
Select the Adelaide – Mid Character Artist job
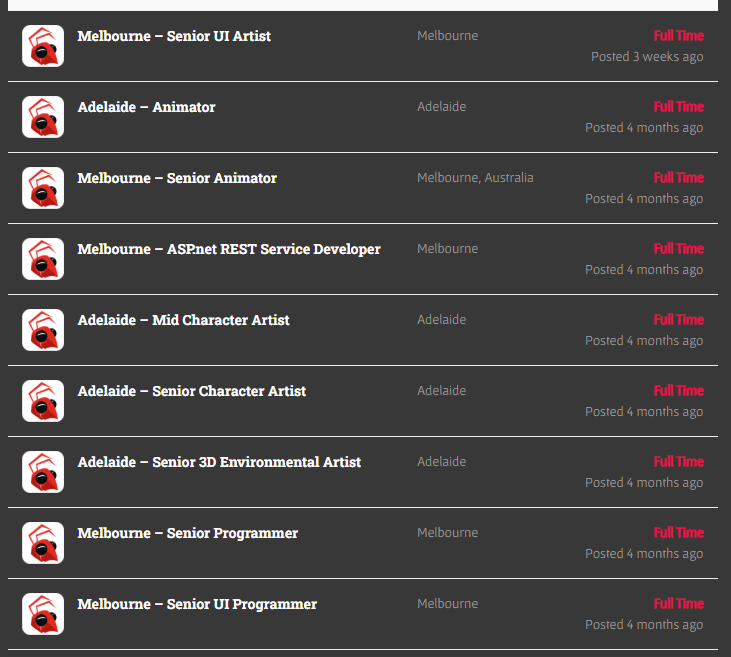183,320
